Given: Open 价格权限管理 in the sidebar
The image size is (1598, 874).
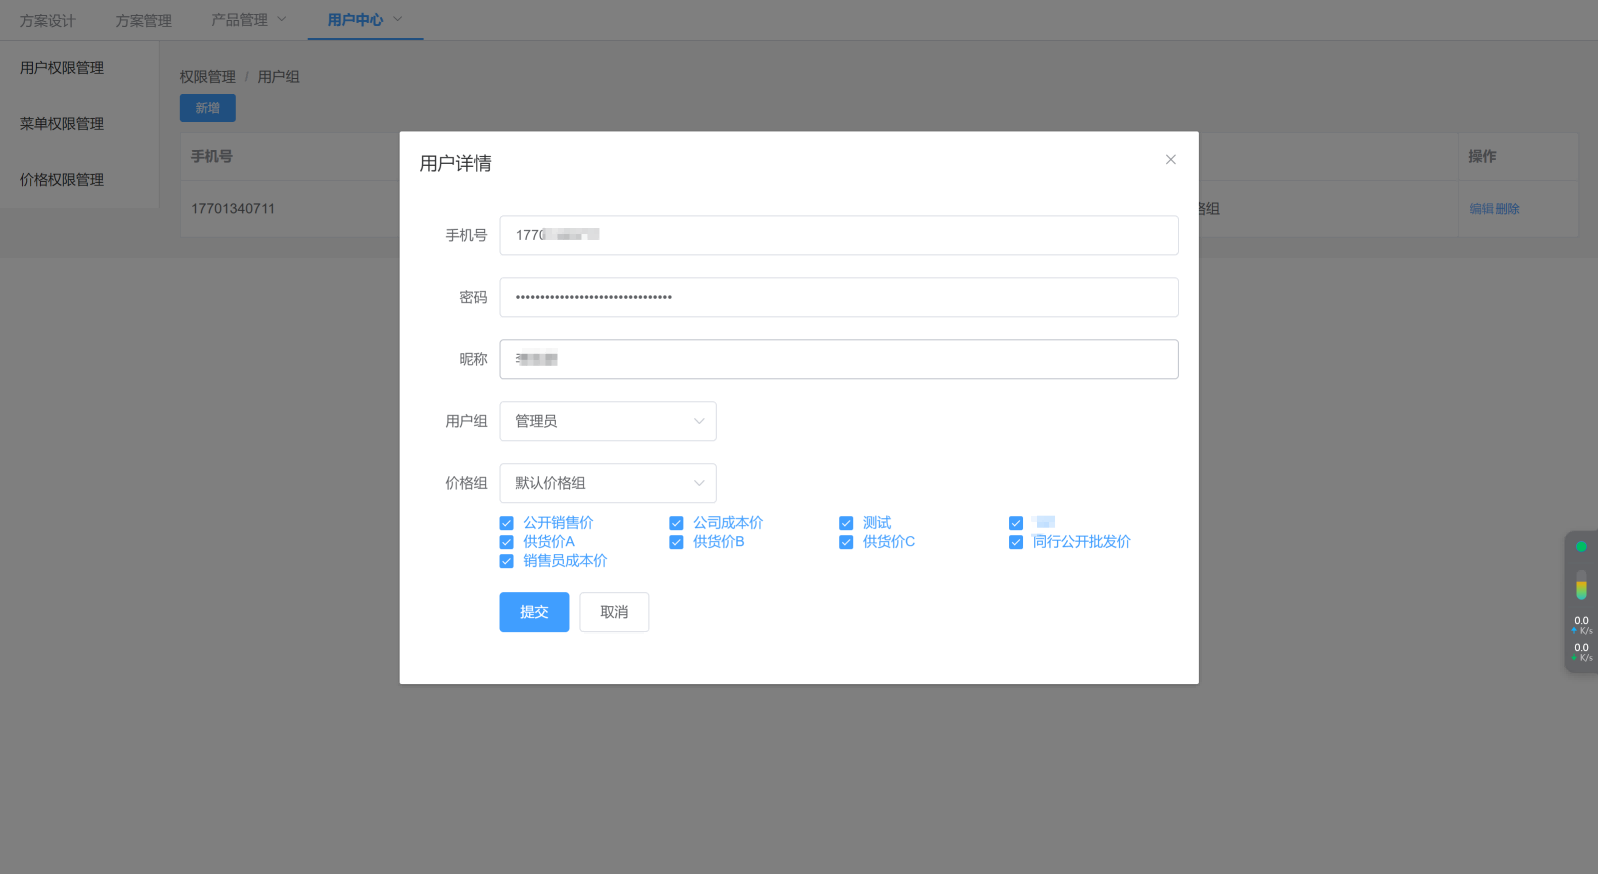Looking at the screenshot, I should pyautogui.click(x=62, y=180).
